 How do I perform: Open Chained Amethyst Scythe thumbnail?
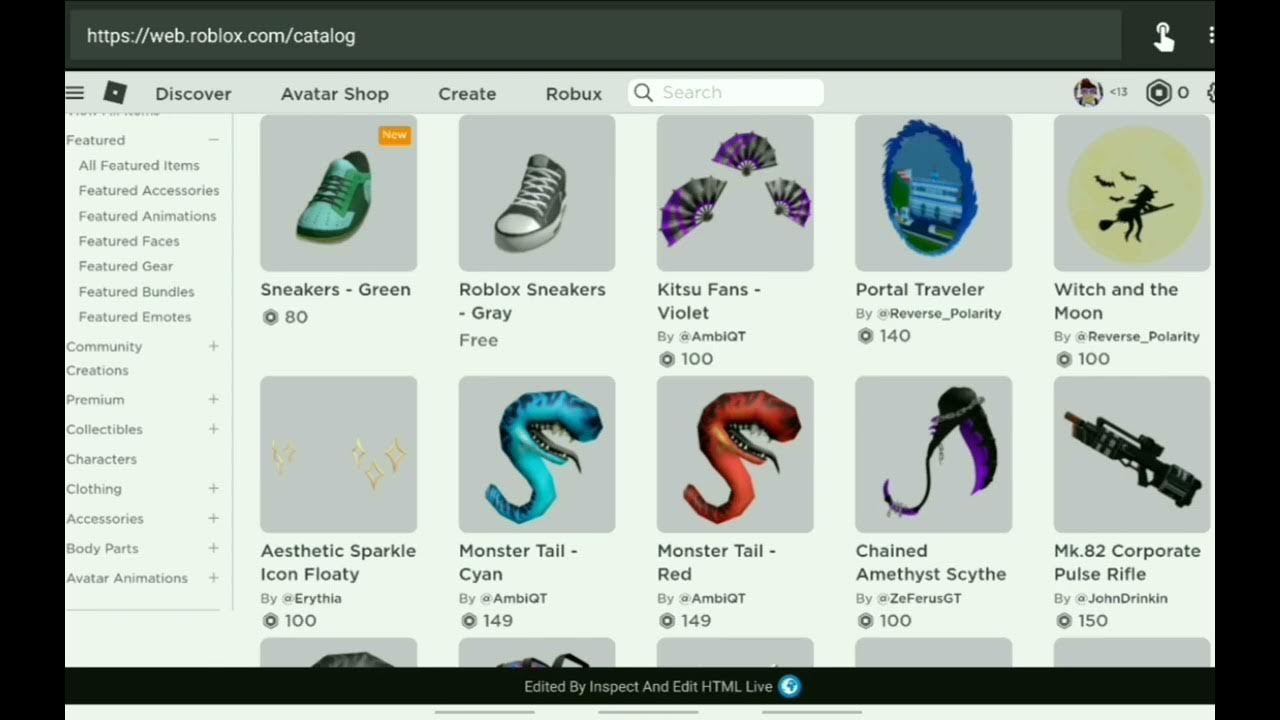click(934, 454)
